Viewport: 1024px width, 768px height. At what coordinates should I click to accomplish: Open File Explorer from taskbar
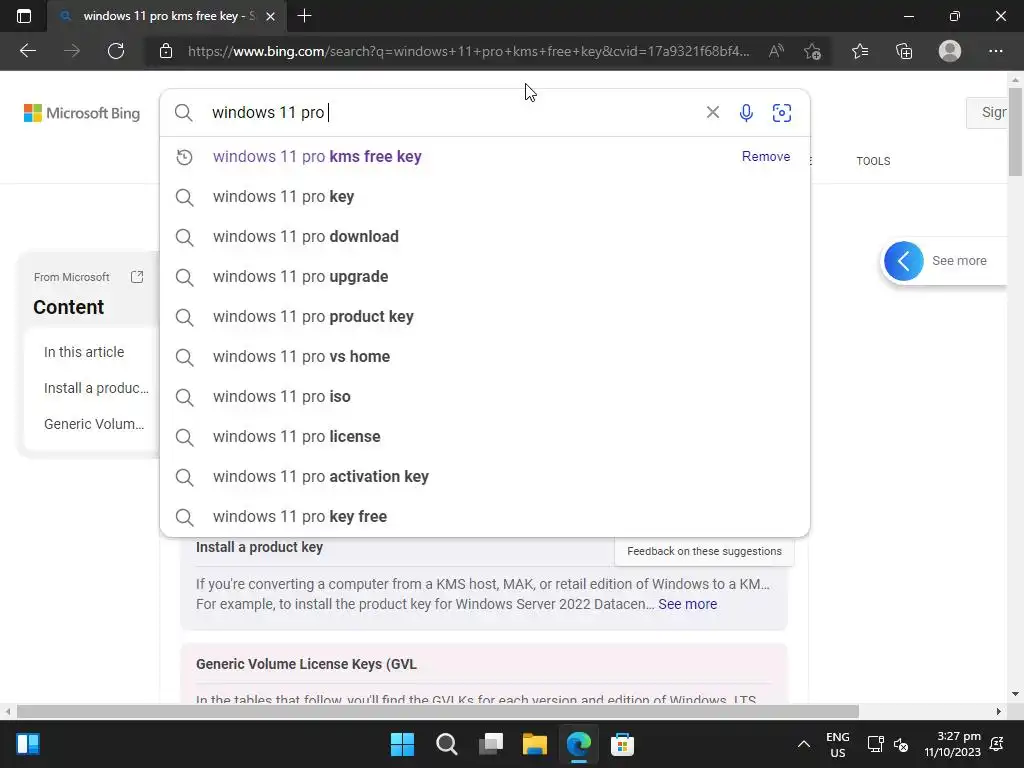coord(534,744)
